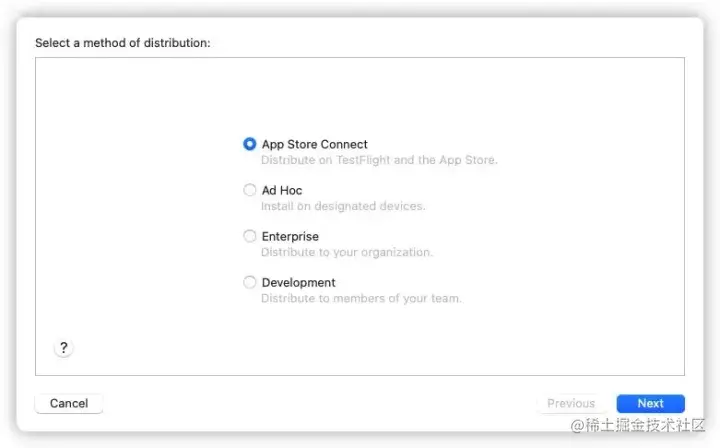This screenshot has height=448, width=720.
Task: Select the Enterprise radio button
Action: point(249,236)
